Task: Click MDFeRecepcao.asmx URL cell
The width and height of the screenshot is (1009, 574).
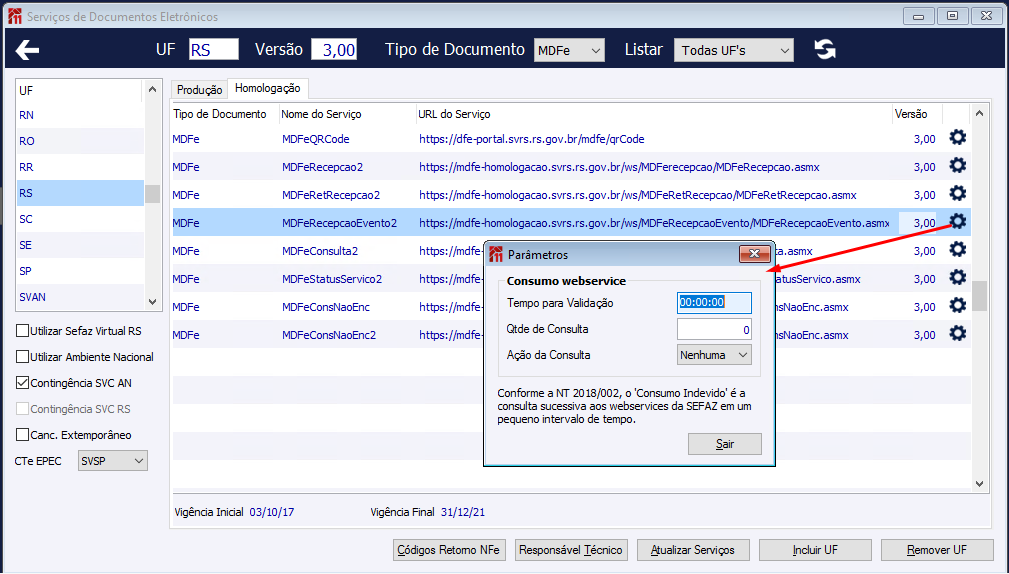Action: (x=619, y=167)
